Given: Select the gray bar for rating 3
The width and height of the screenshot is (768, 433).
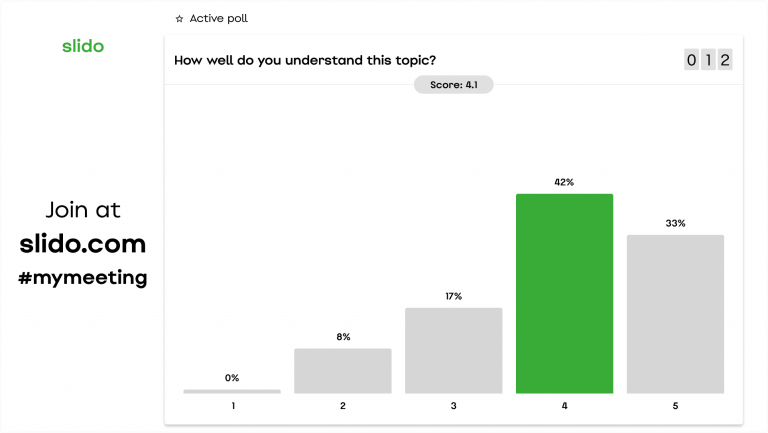Looking at the screenshot, I should point(453,350).
